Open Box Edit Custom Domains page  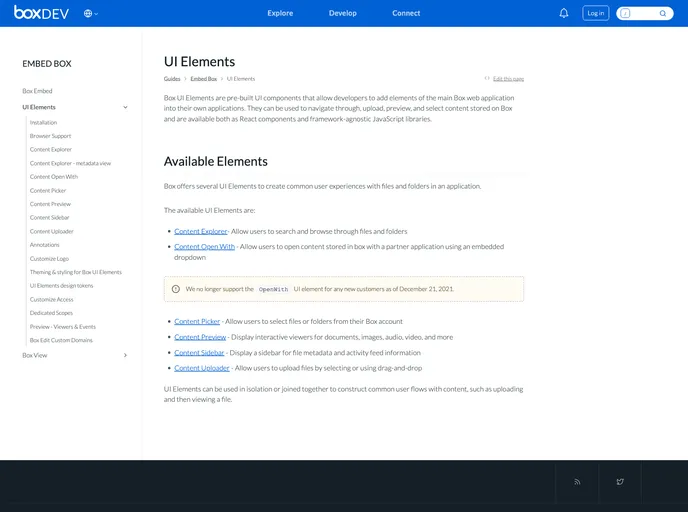click(61, 340)
